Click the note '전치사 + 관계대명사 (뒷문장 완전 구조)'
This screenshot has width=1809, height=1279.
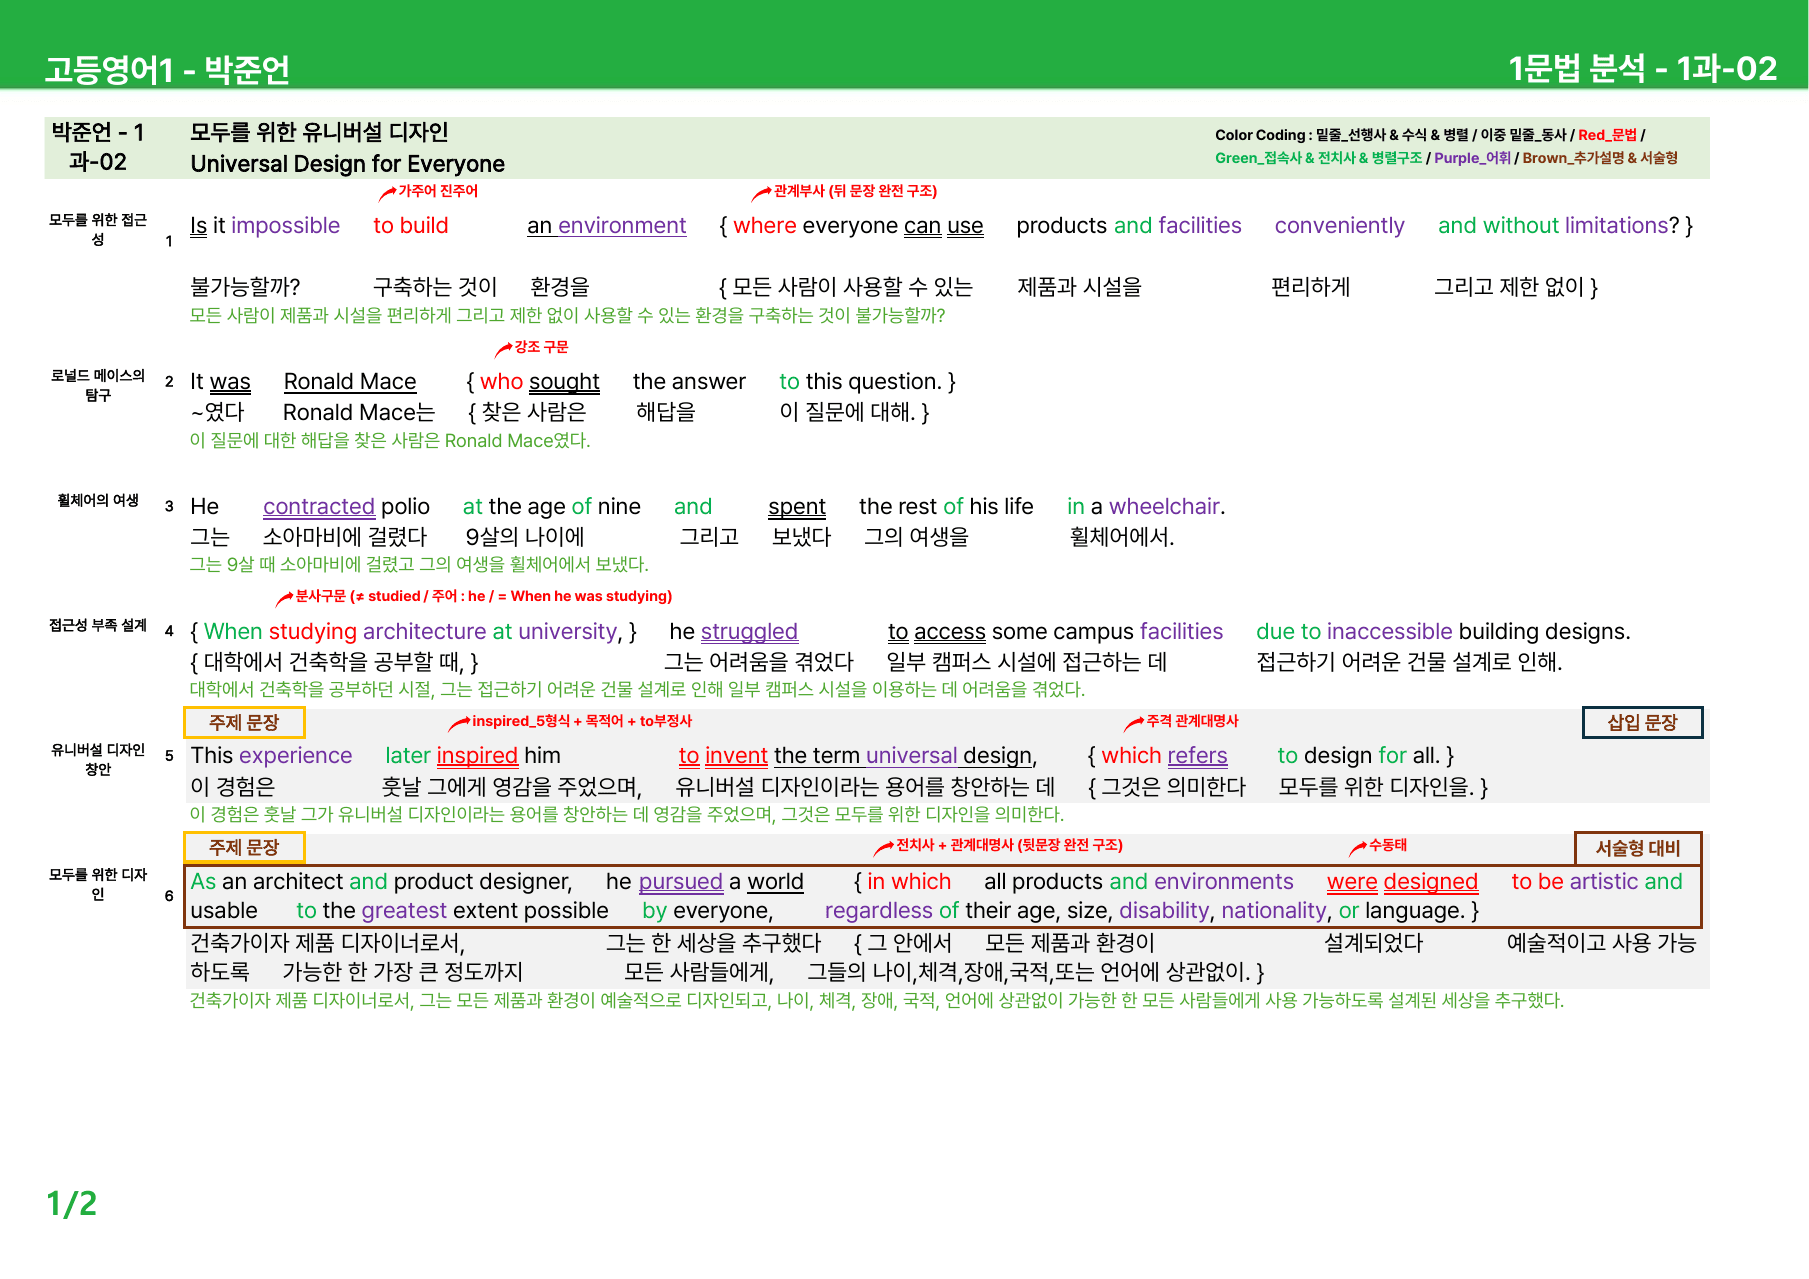[x=1009, y=846]
